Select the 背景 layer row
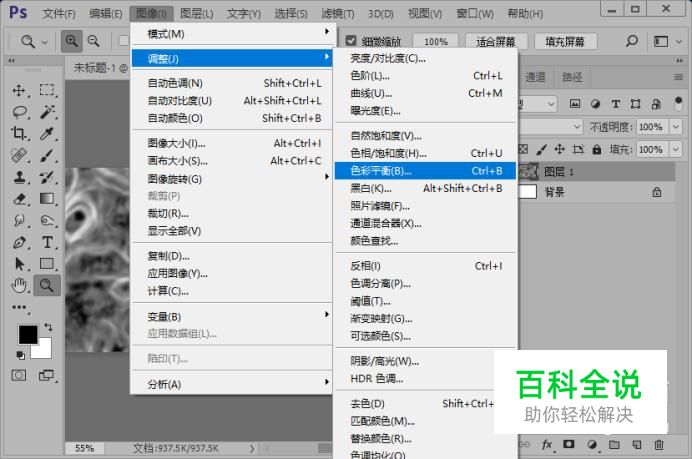692x459 pixels. tap(596, 192)
